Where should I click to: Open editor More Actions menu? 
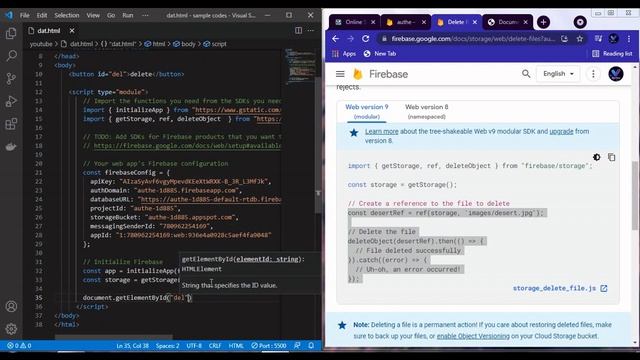311,31
